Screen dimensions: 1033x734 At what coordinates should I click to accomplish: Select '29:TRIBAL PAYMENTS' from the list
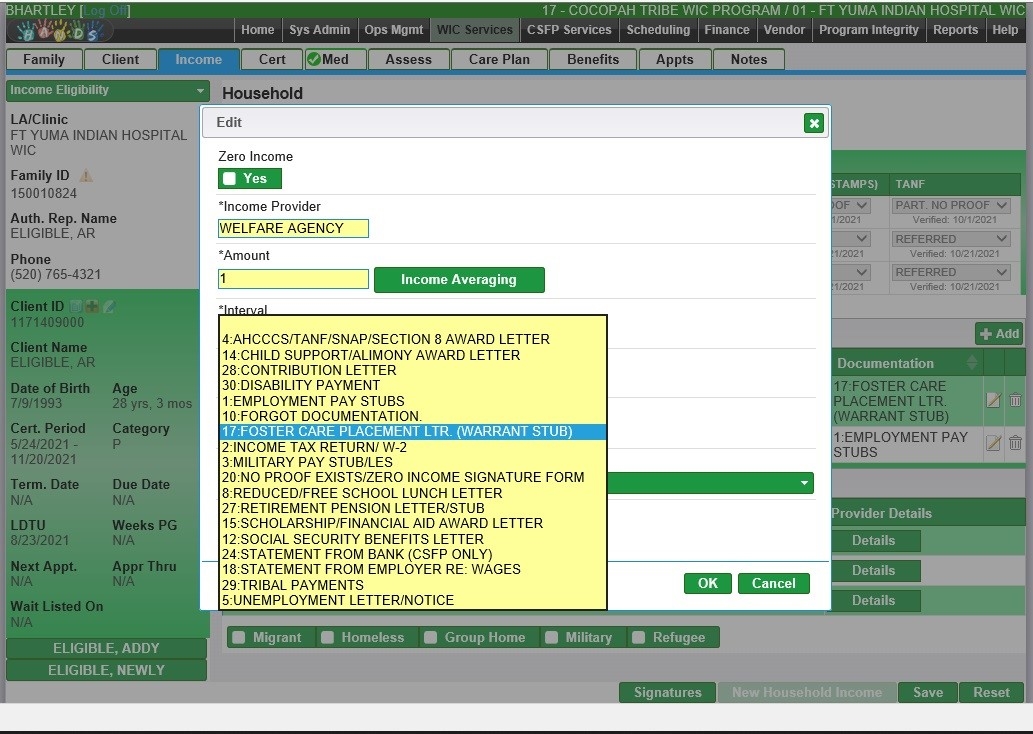(293, 585)
